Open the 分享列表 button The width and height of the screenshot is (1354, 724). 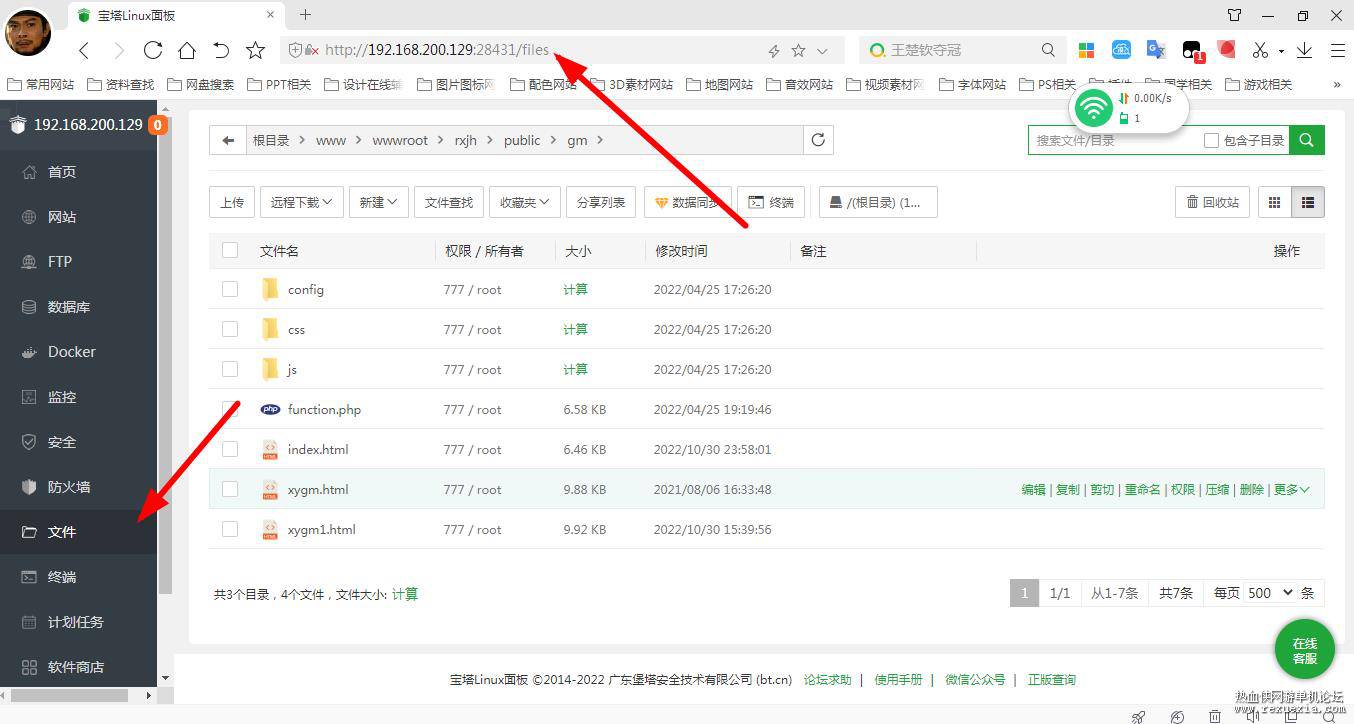601,202
